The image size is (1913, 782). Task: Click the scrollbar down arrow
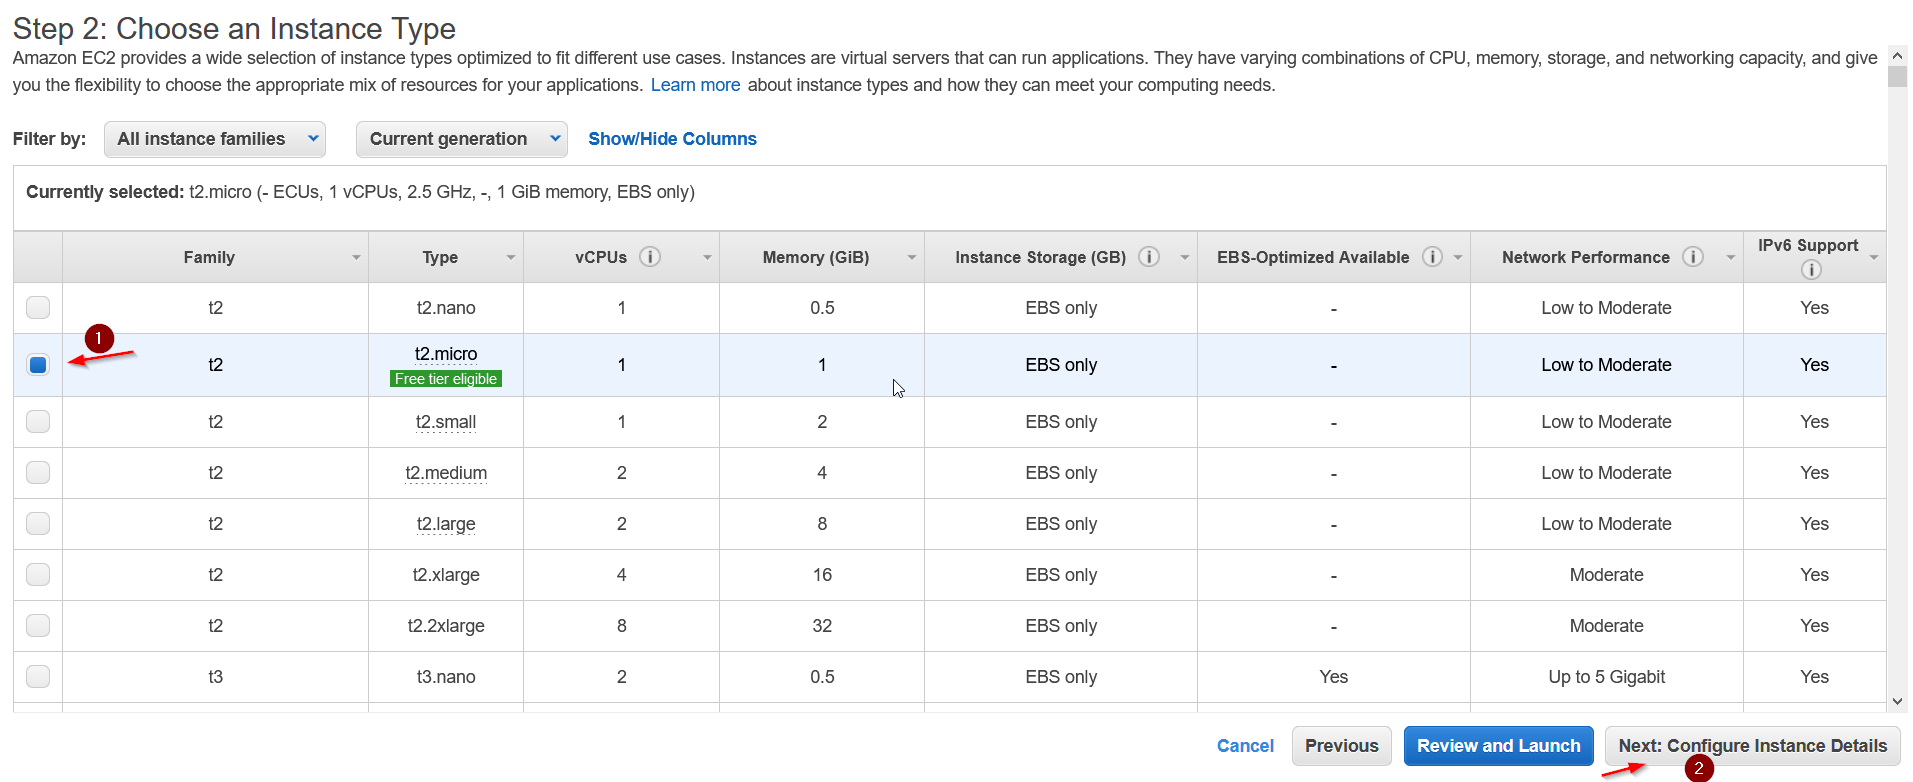(x=1897, y=702)
